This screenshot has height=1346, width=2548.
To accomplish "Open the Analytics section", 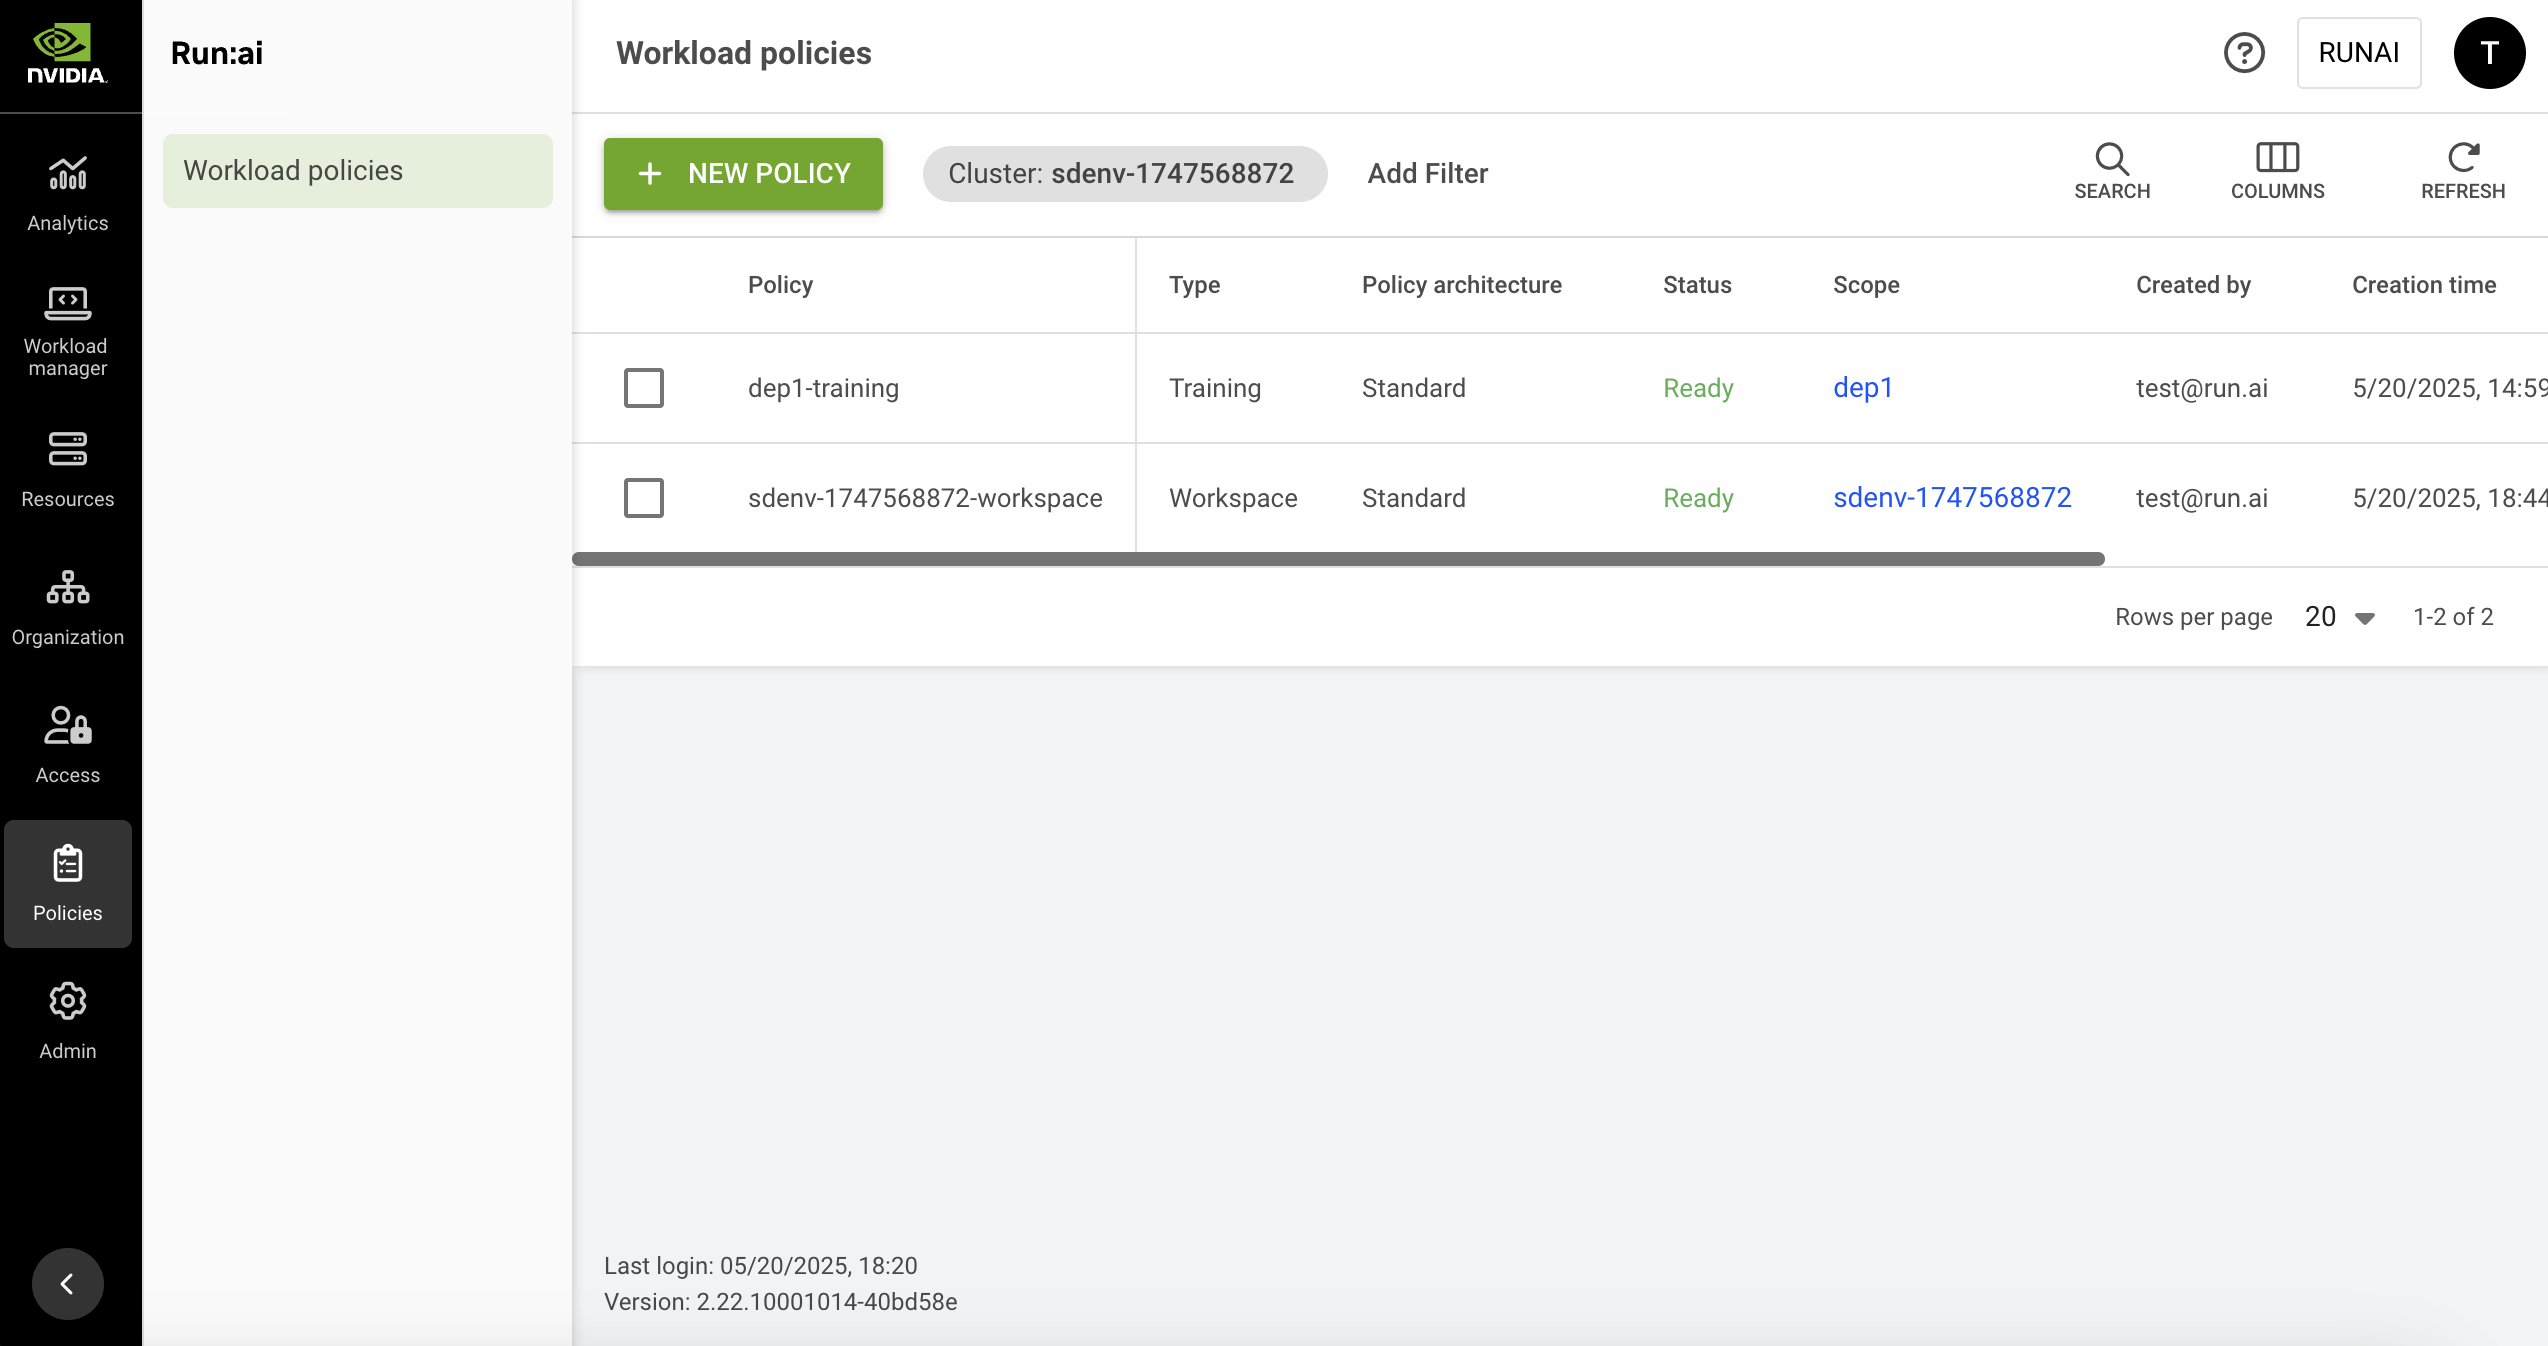I will (68, 193).
